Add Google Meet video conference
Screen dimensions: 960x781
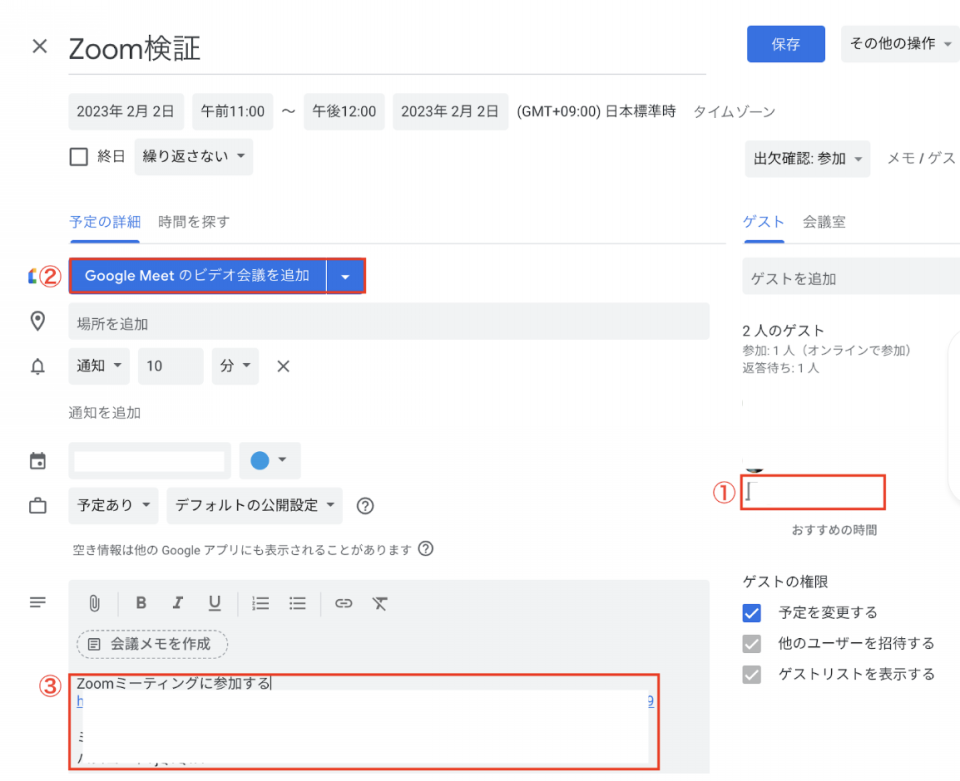pos(197,276)
